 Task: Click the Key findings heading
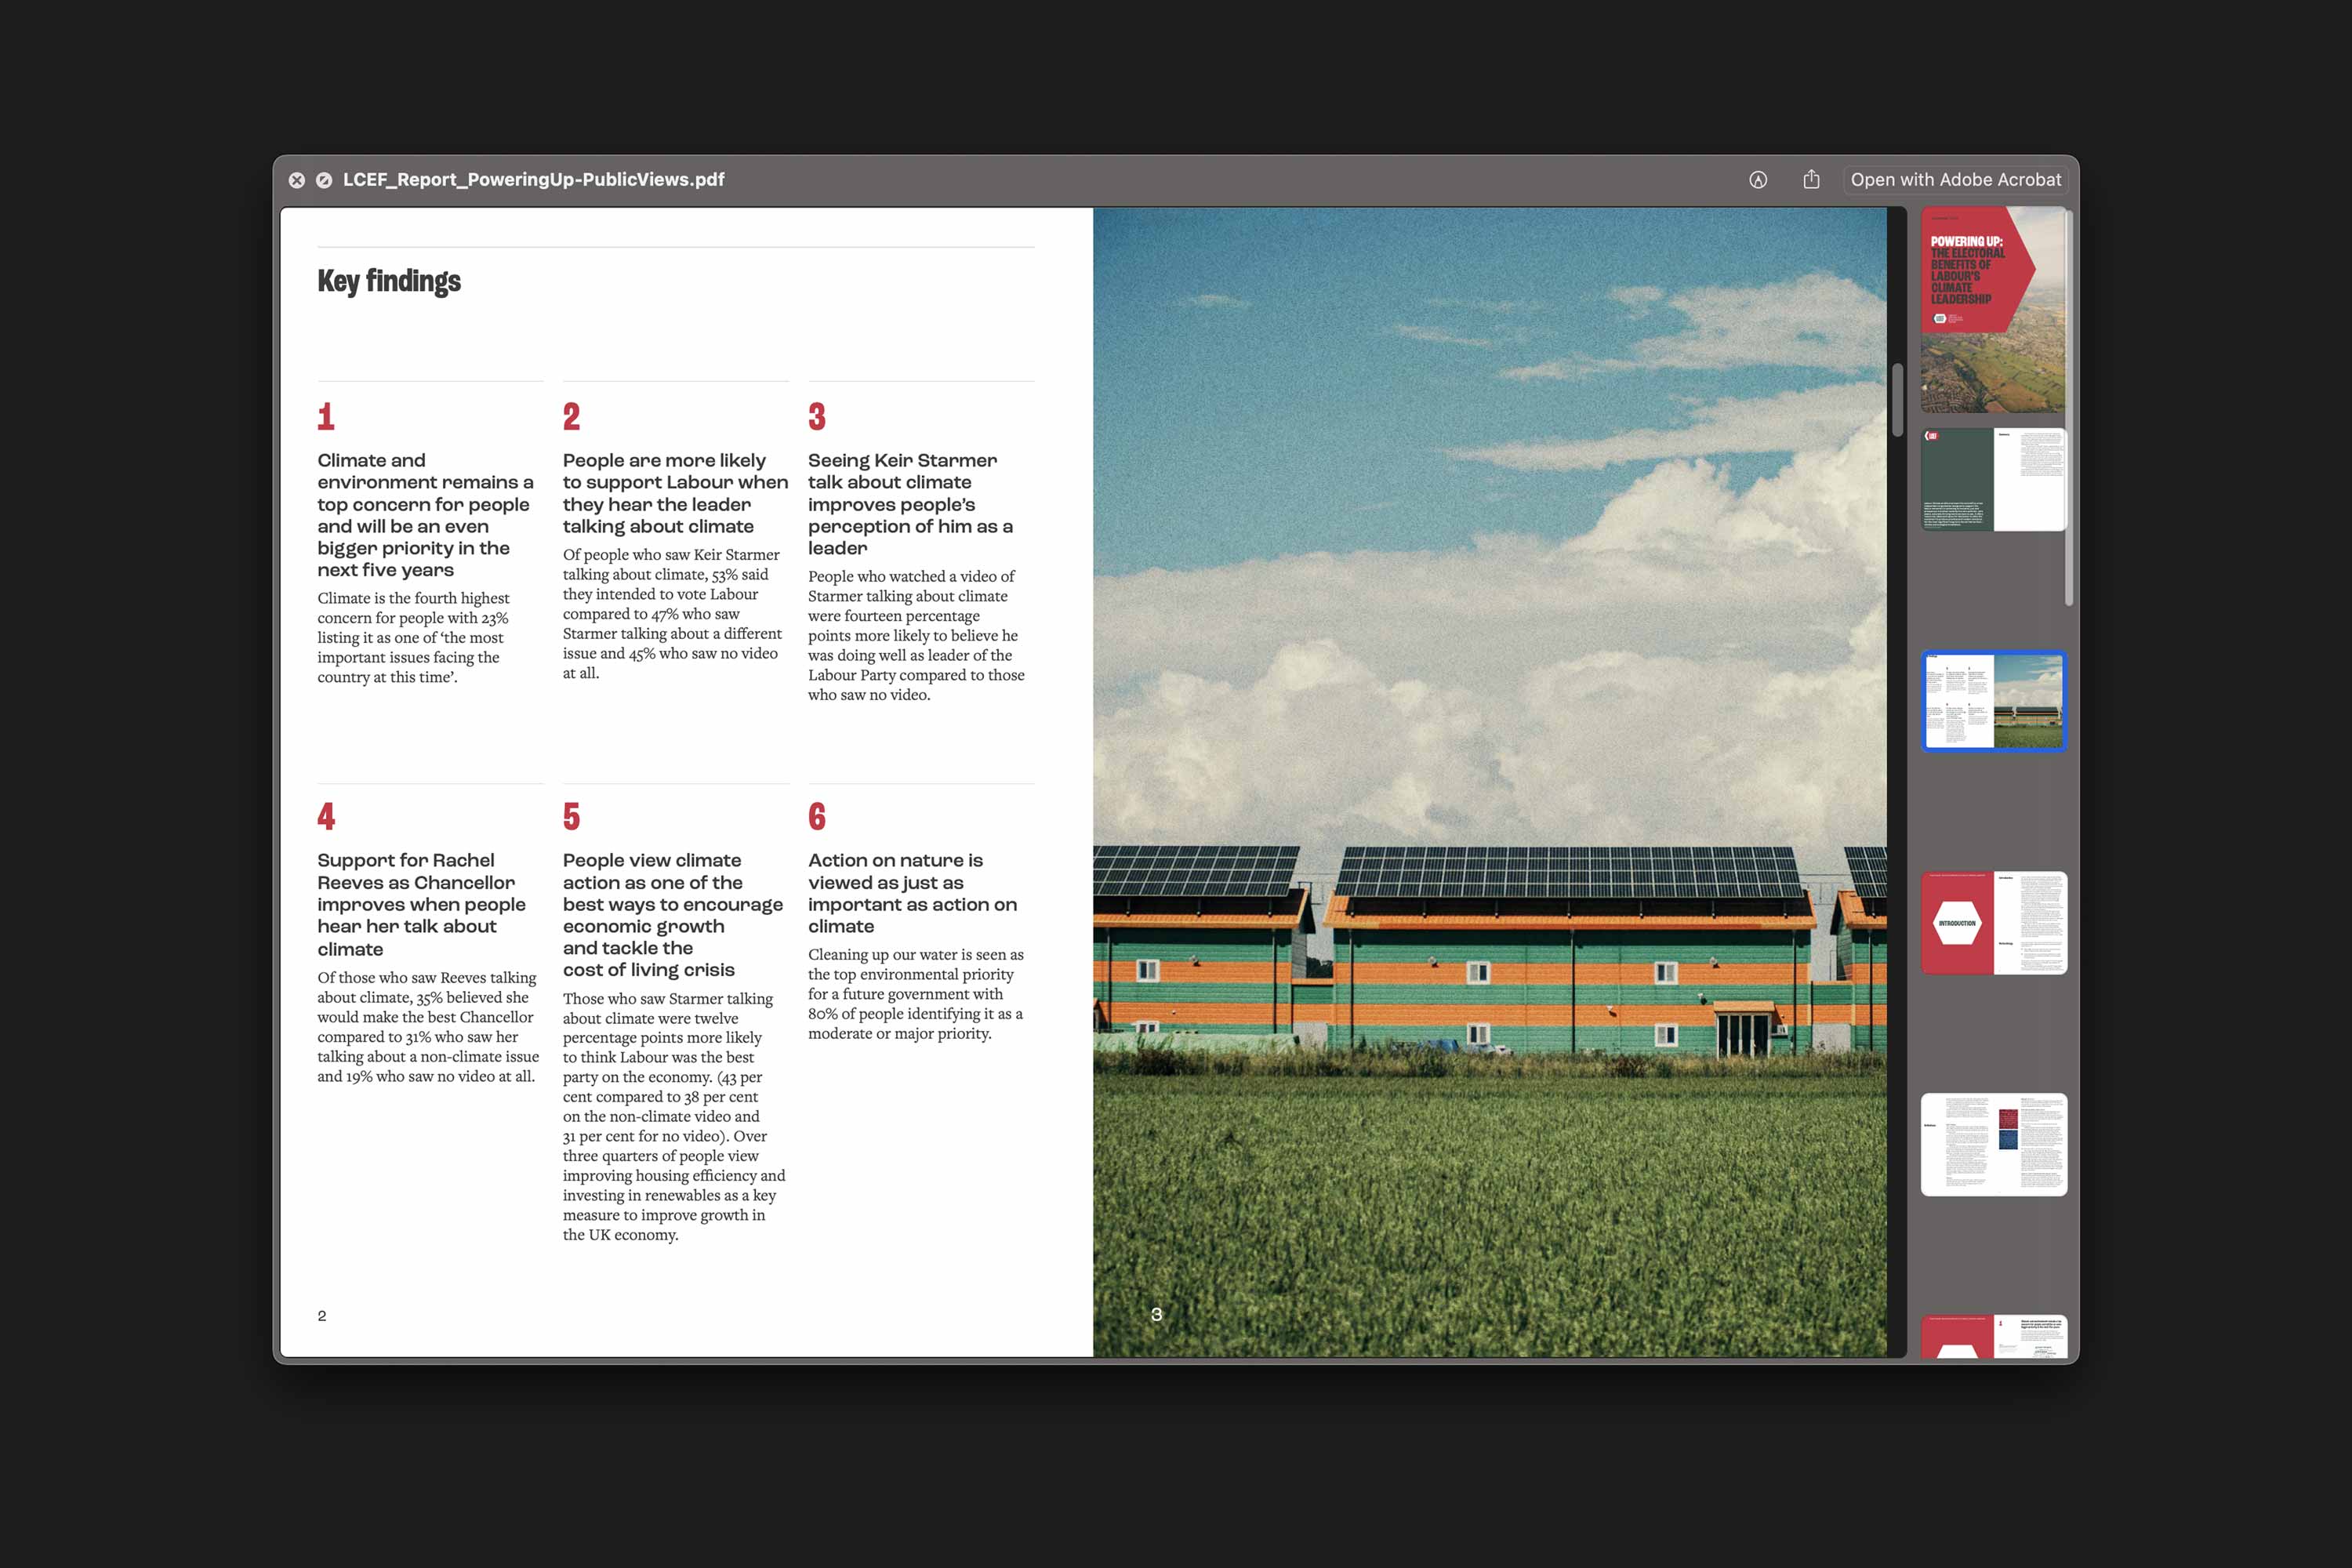pos(389,282)
